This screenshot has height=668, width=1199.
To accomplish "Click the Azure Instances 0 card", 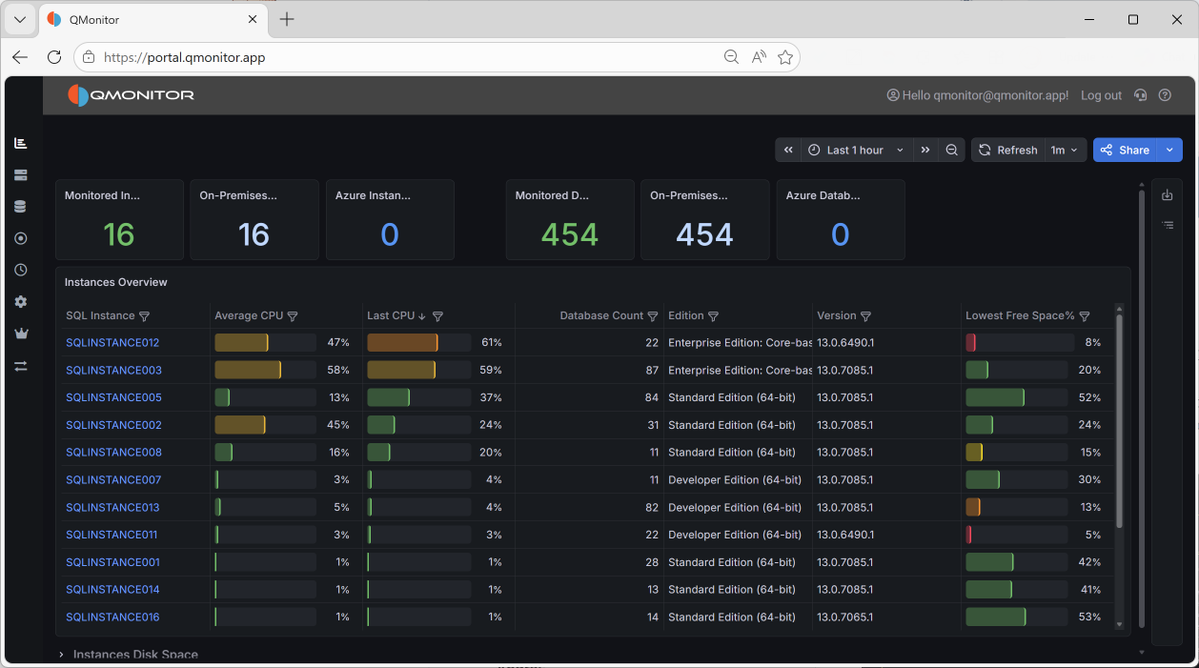I will tap(390, 220).
